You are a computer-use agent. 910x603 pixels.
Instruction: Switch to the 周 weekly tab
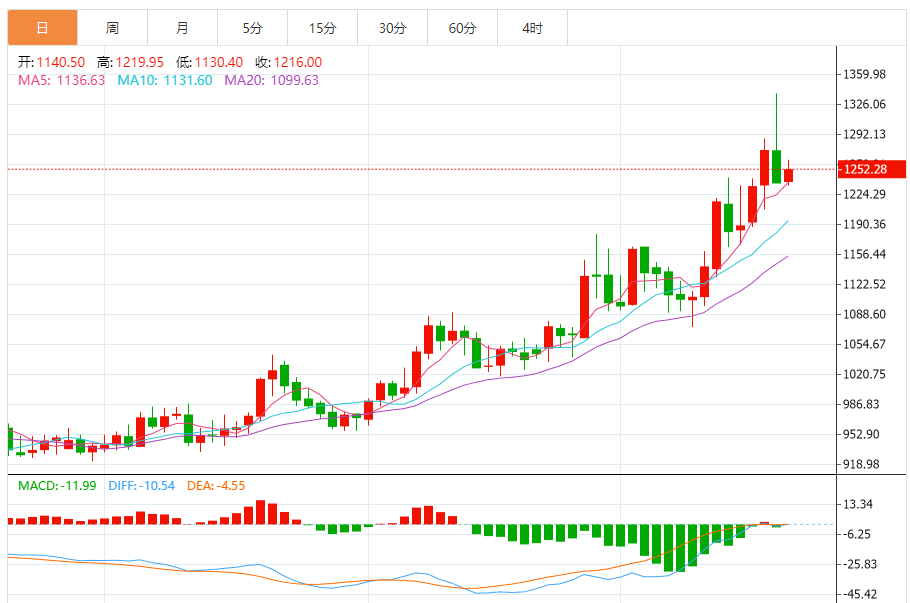coord(113,27)
